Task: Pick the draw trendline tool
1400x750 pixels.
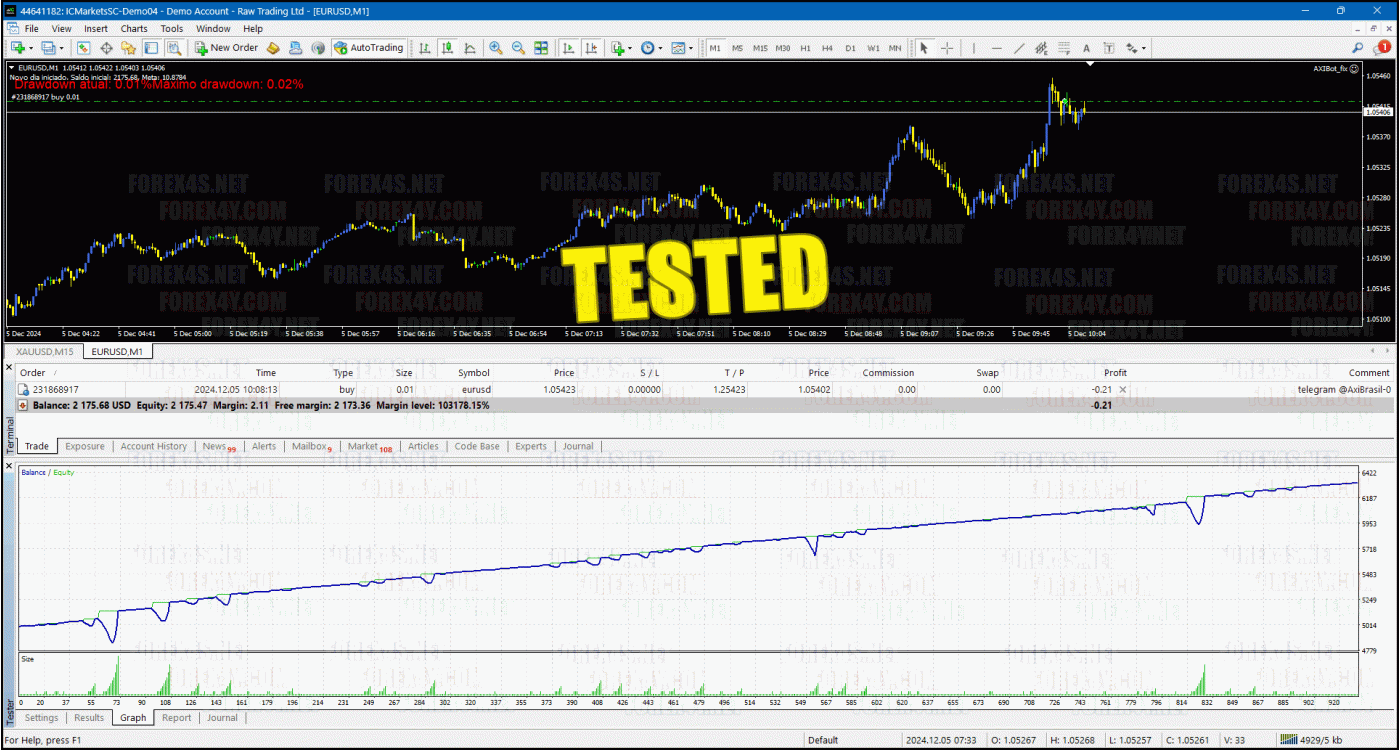Action: pos(1019,48)
